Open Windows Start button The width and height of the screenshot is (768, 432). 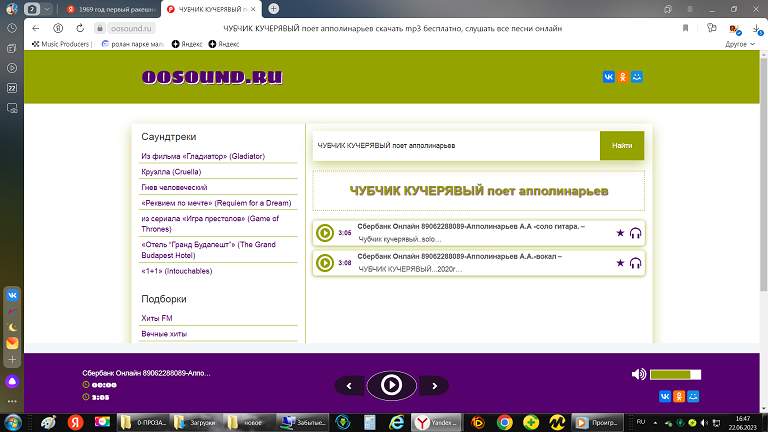pos(12,422)
